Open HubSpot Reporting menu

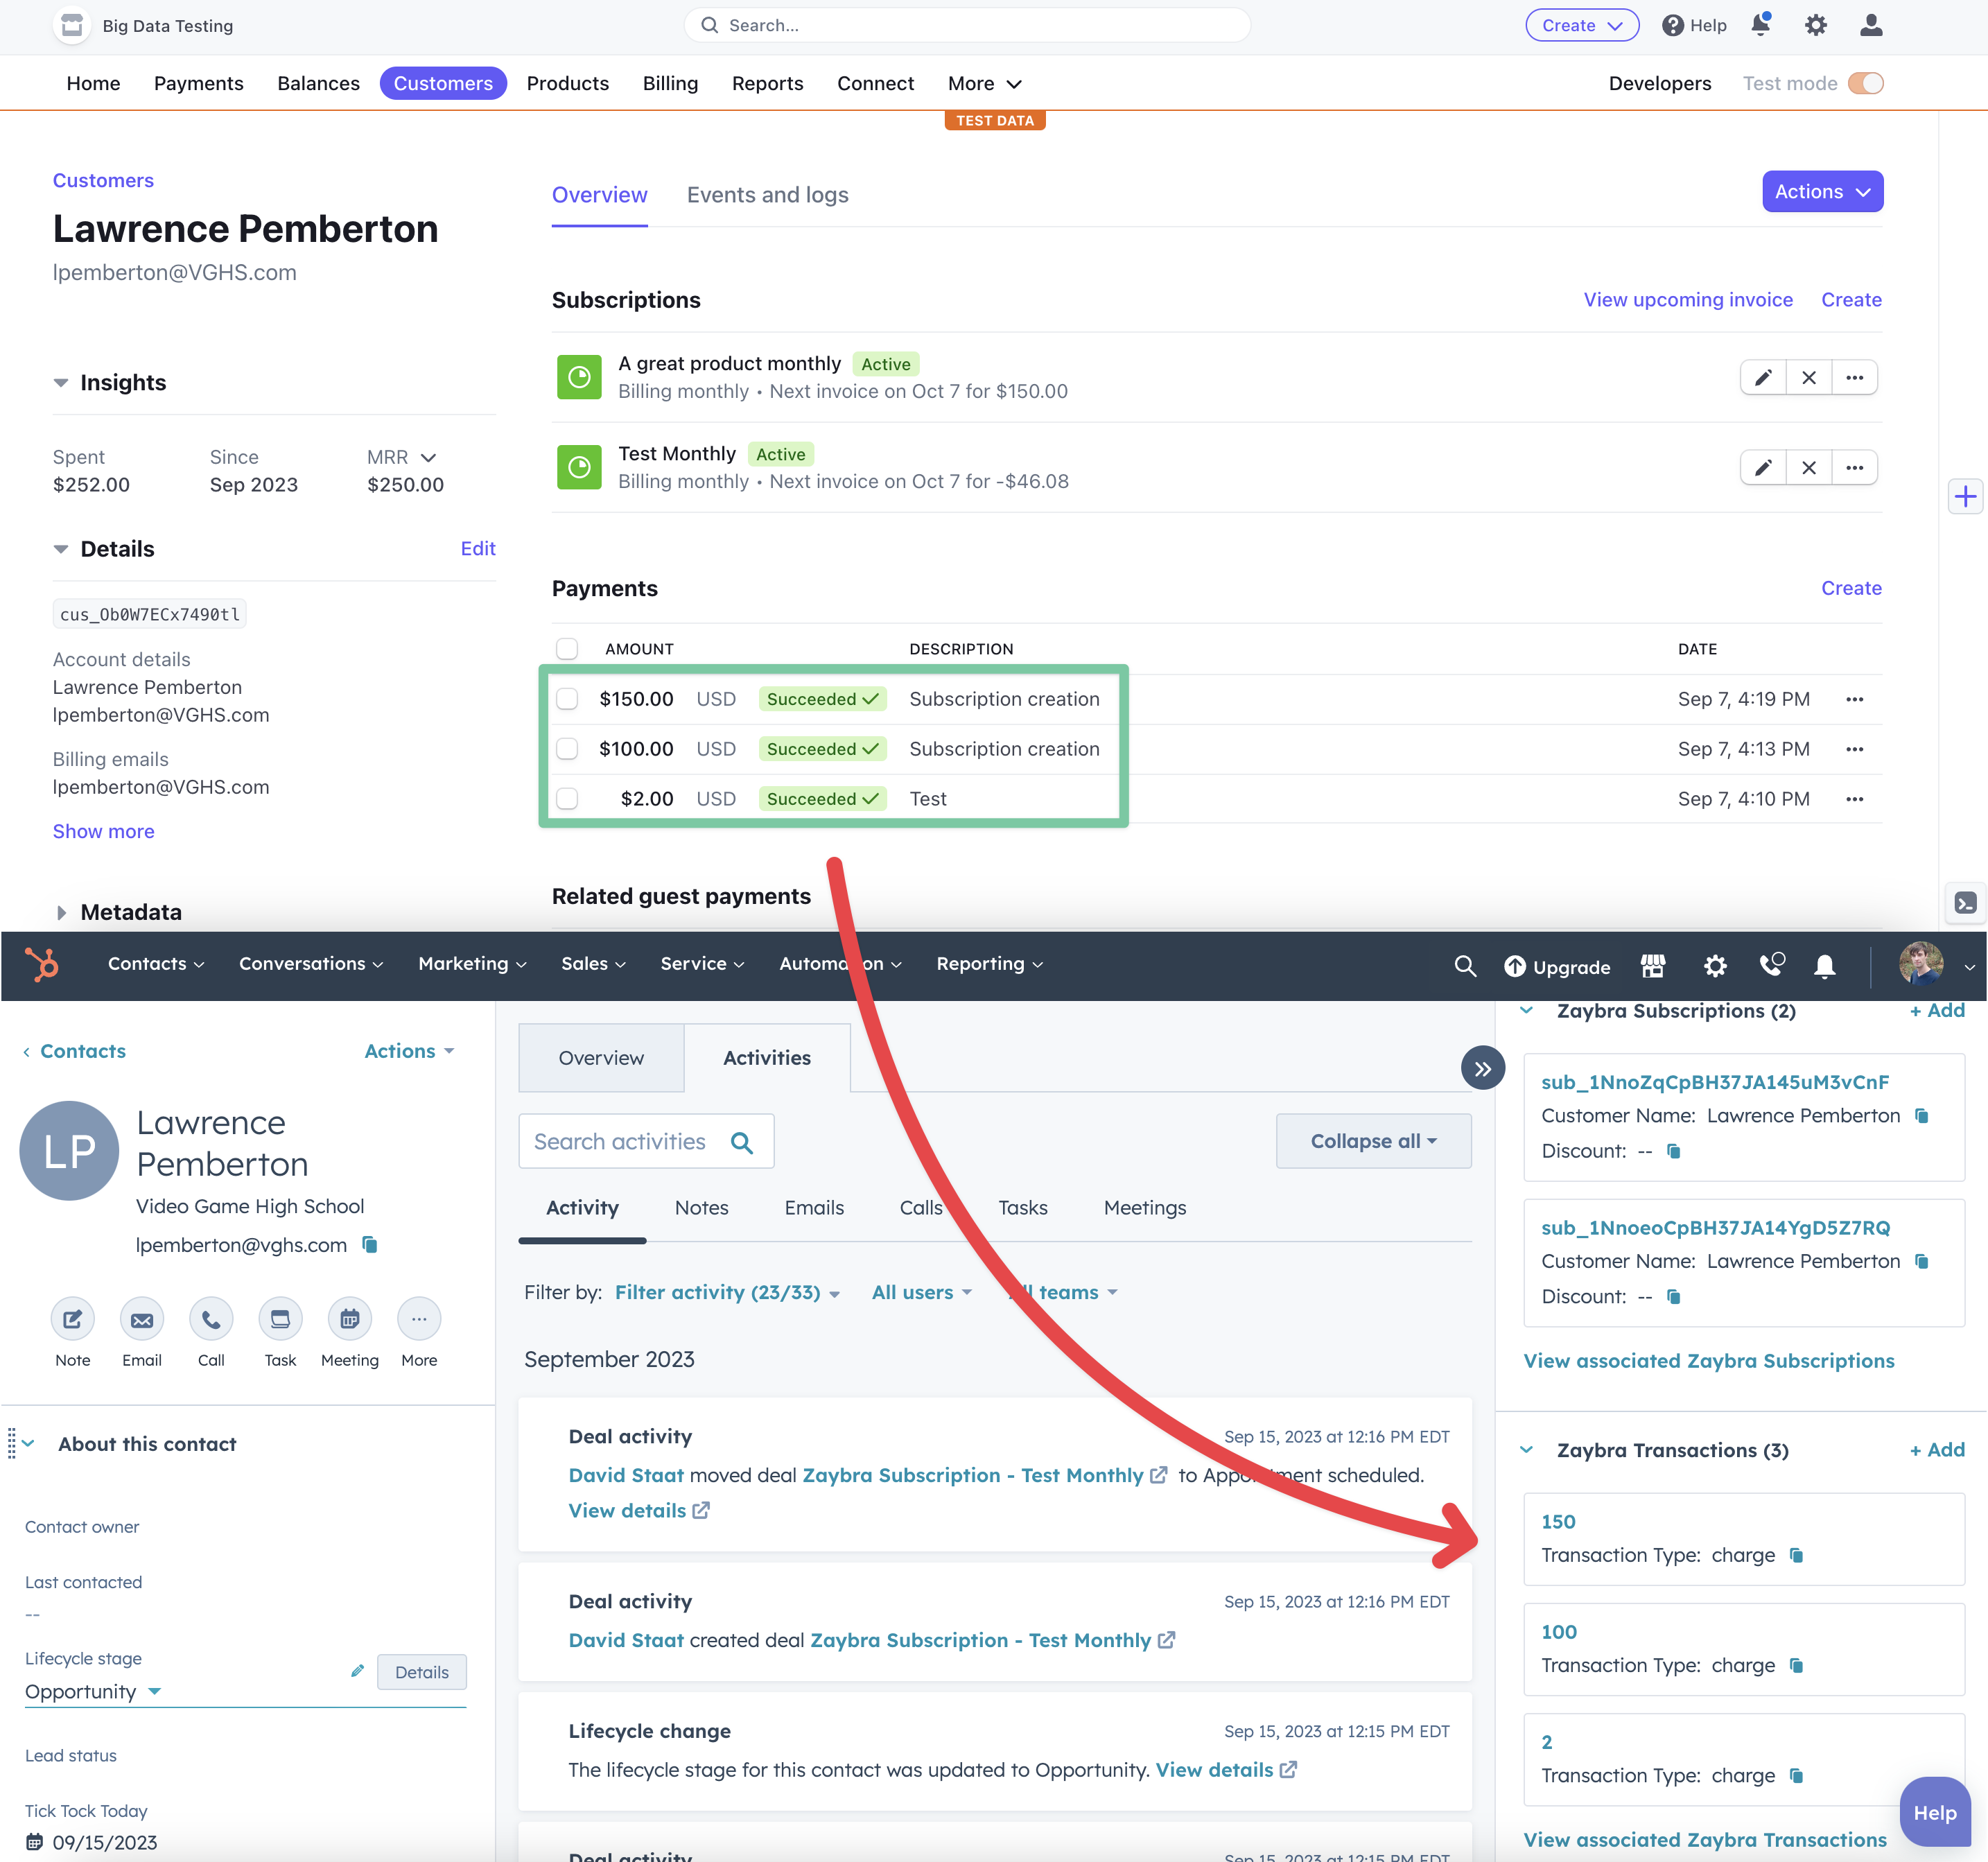tap(989, 964)
